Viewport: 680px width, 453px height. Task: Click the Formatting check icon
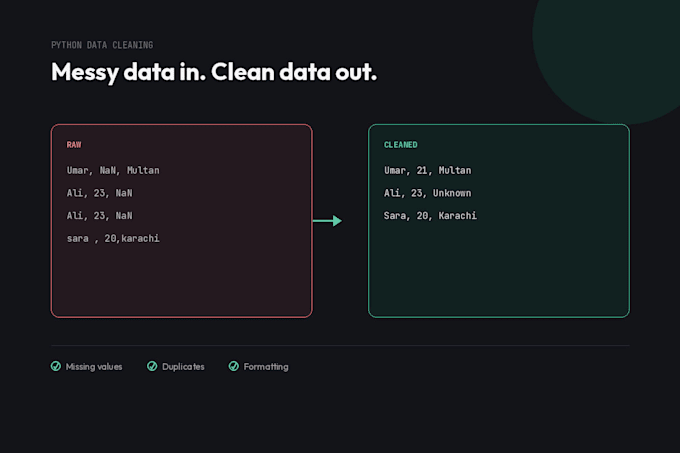click(x=233, y=366)
